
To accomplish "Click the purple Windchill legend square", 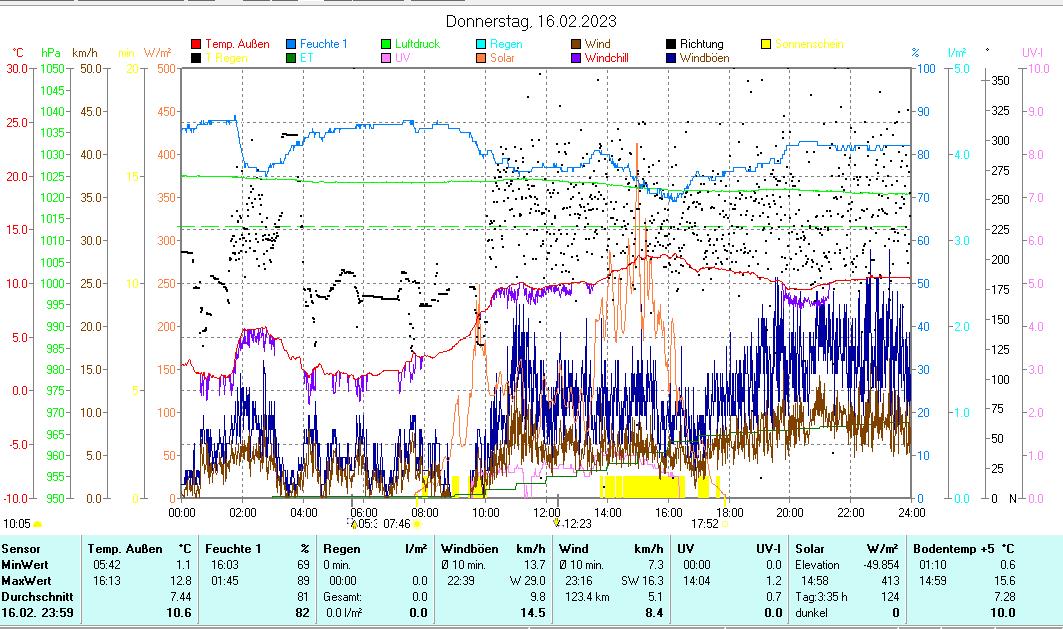I will click(576, 58).
